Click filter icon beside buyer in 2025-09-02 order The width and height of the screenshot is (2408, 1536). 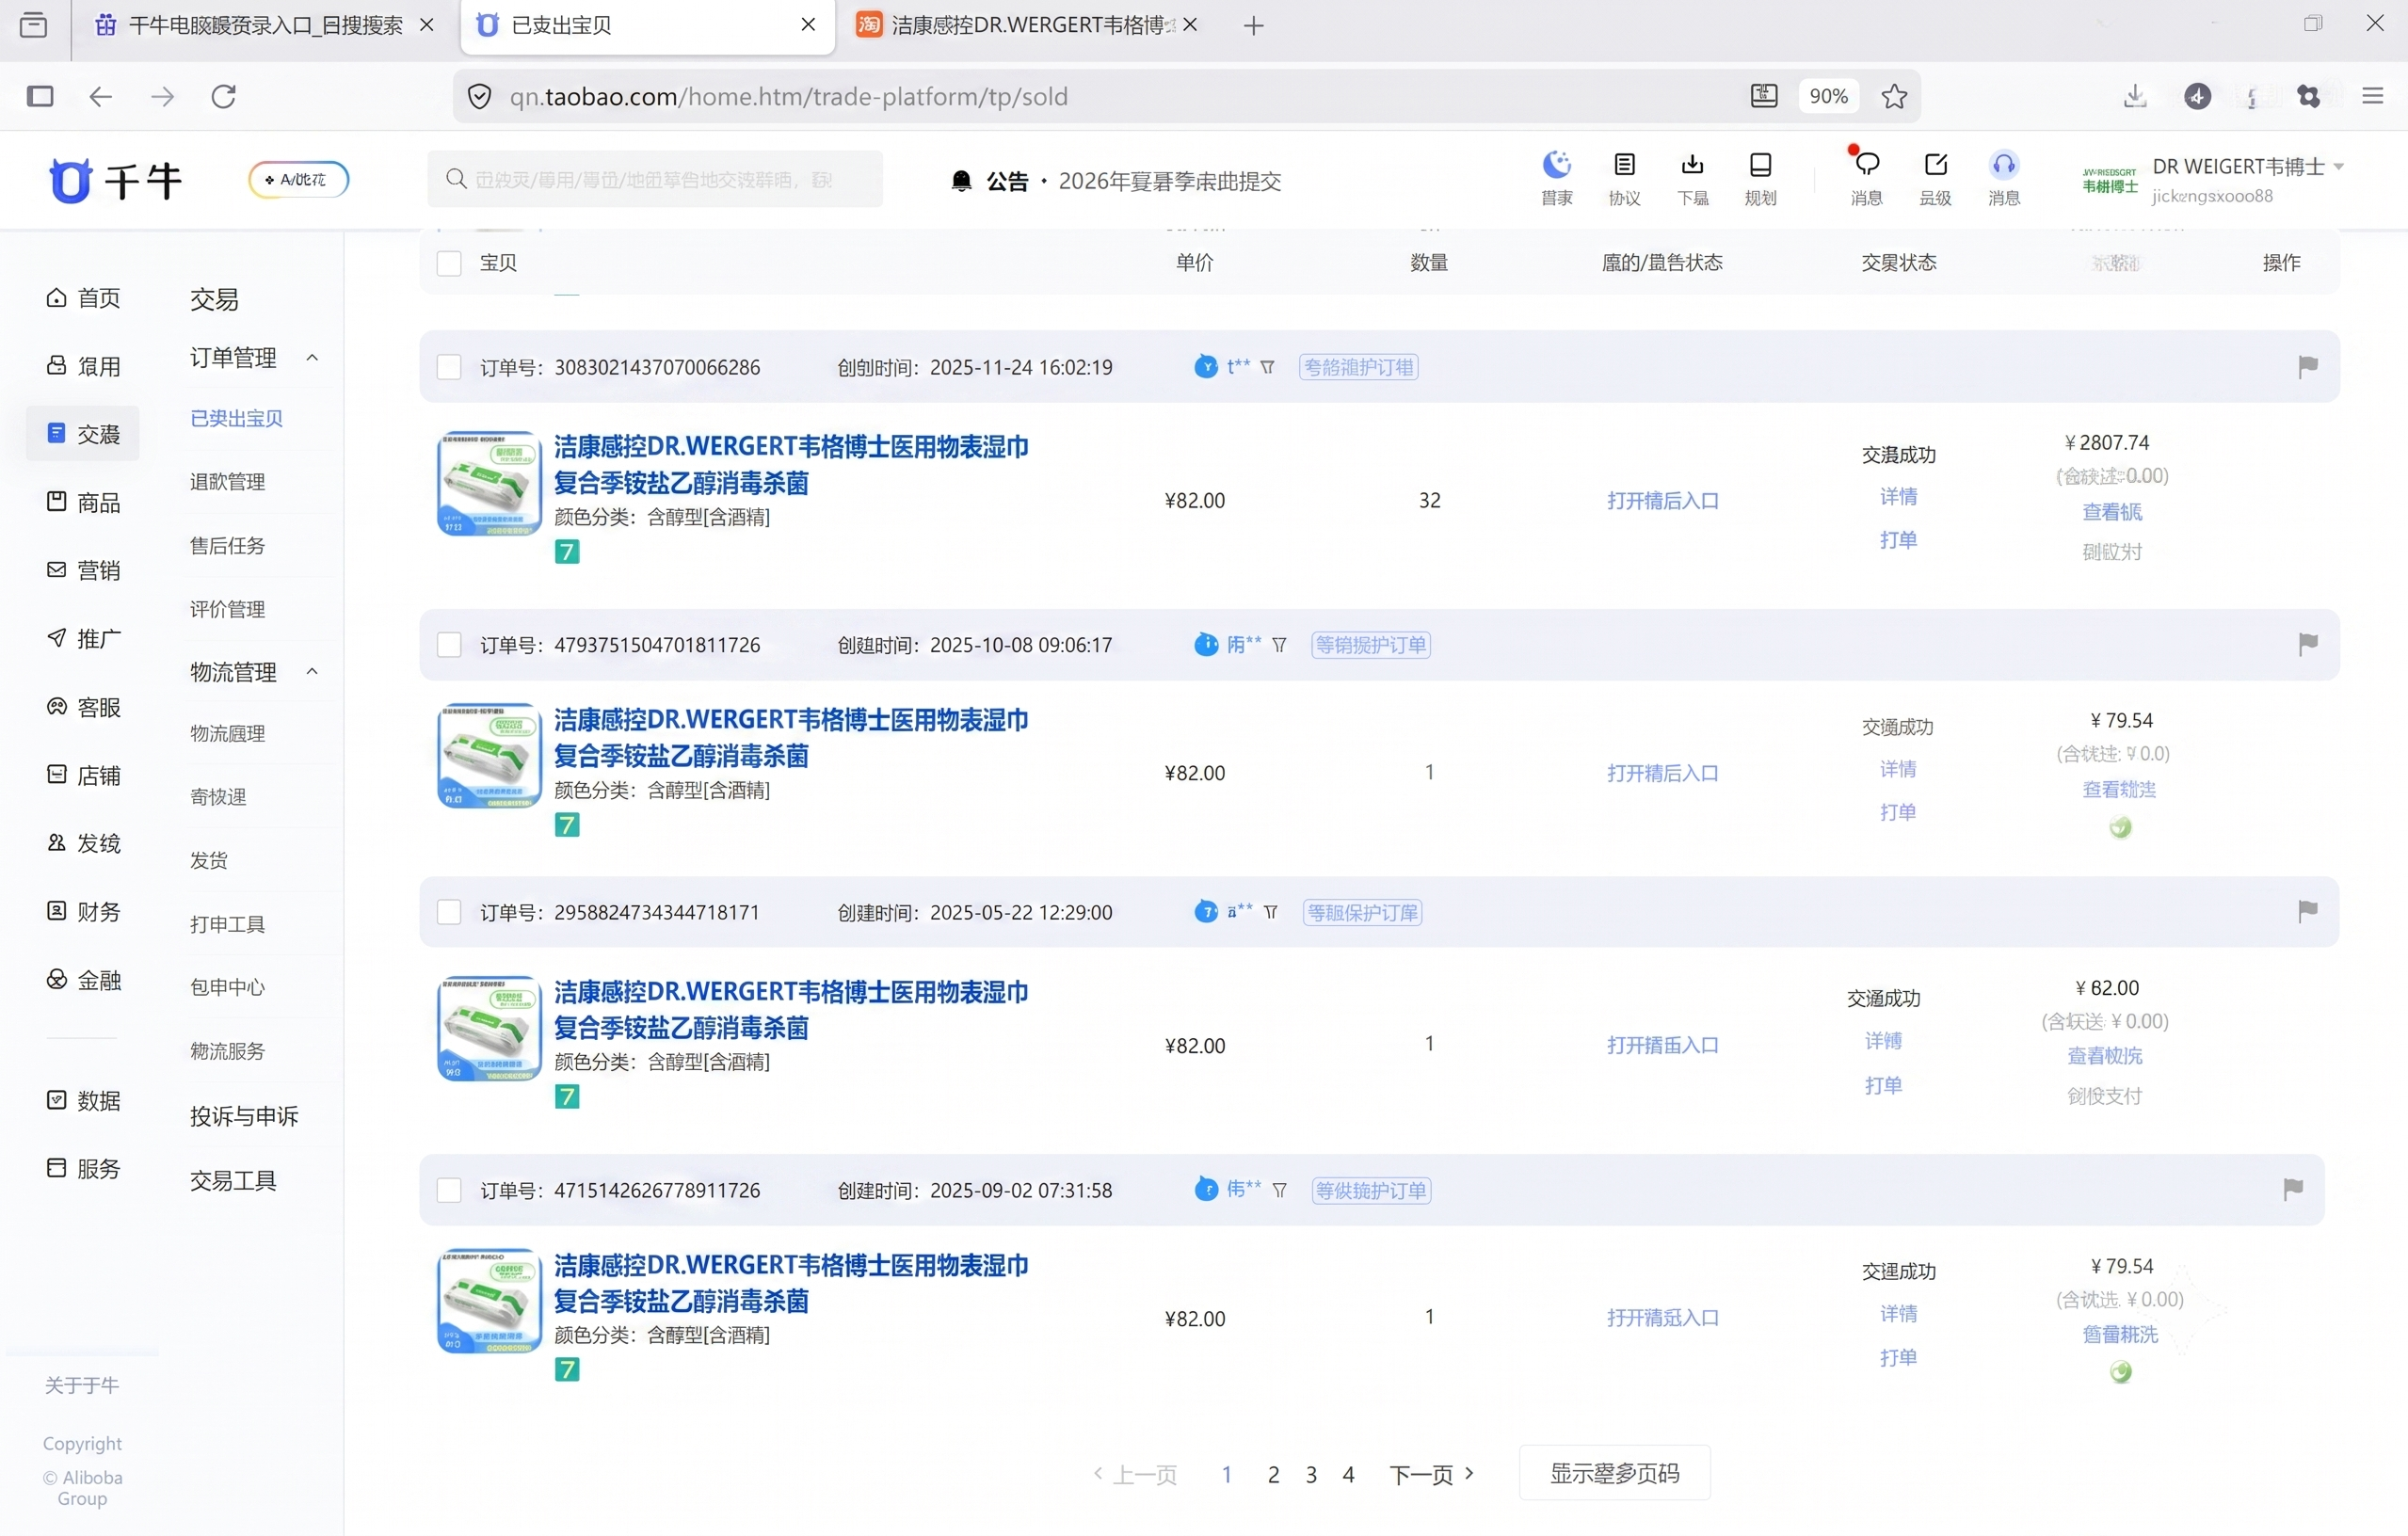tap(1279, 1190)
